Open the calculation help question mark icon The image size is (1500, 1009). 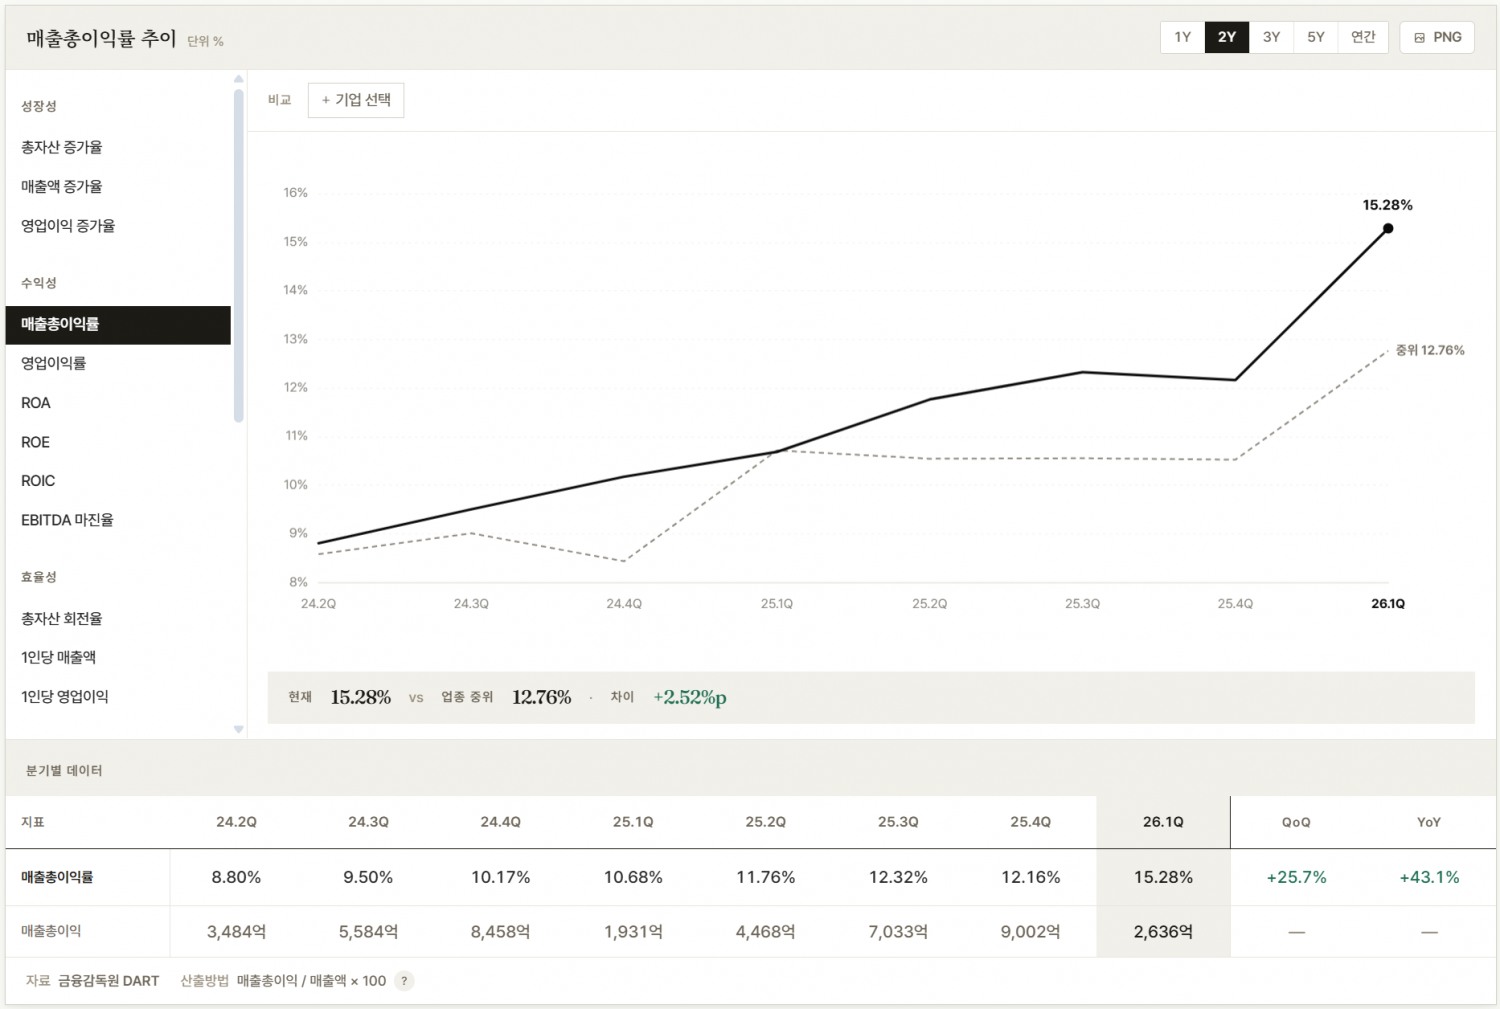click(x=404, y=981)
